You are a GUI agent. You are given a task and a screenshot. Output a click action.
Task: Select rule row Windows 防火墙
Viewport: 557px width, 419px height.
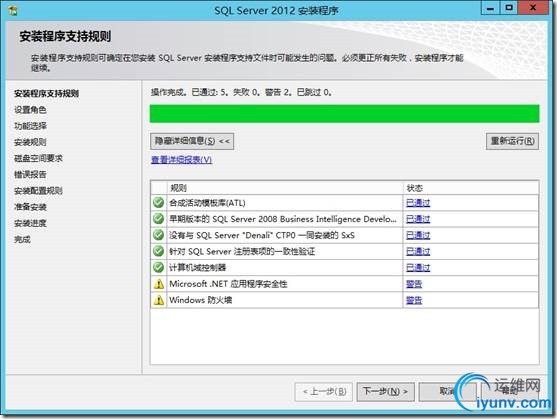tap(345, 300)
